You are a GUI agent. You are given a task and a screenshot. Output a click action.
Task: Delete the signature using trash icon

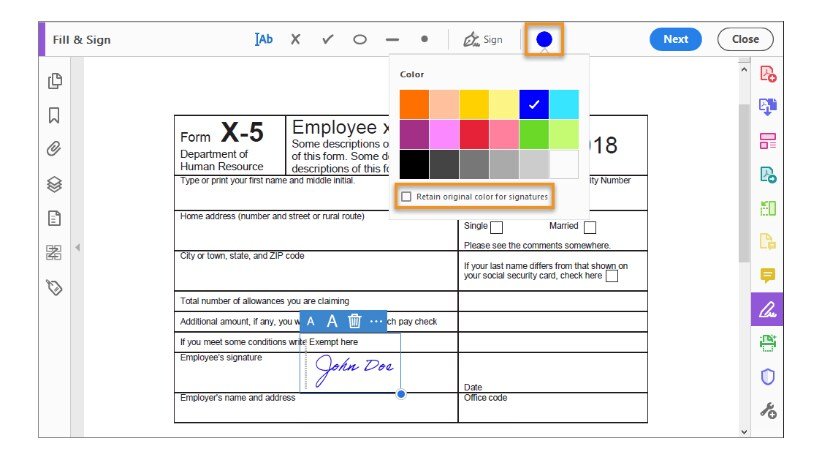(354, 321)
